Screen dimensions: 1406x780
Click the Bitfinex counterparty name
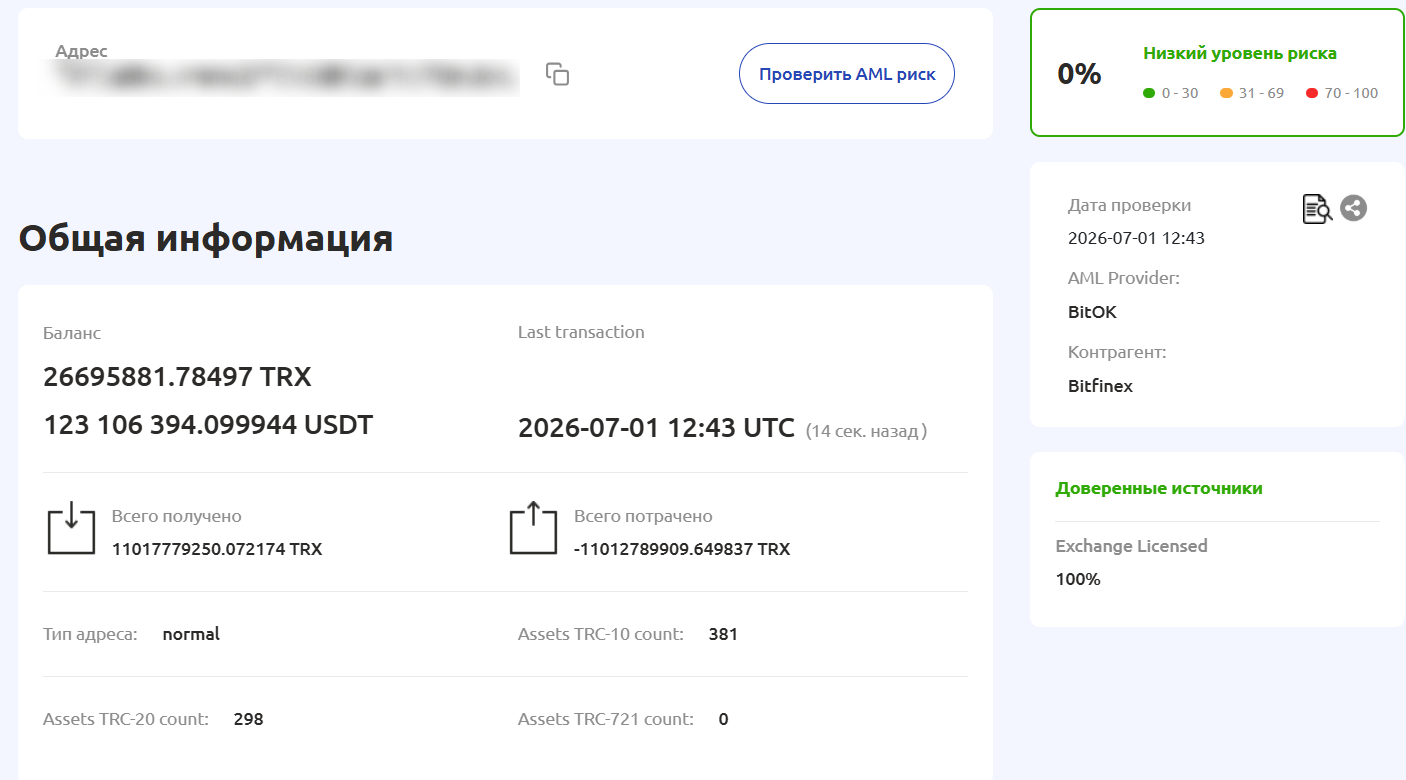click(1100, 386)
